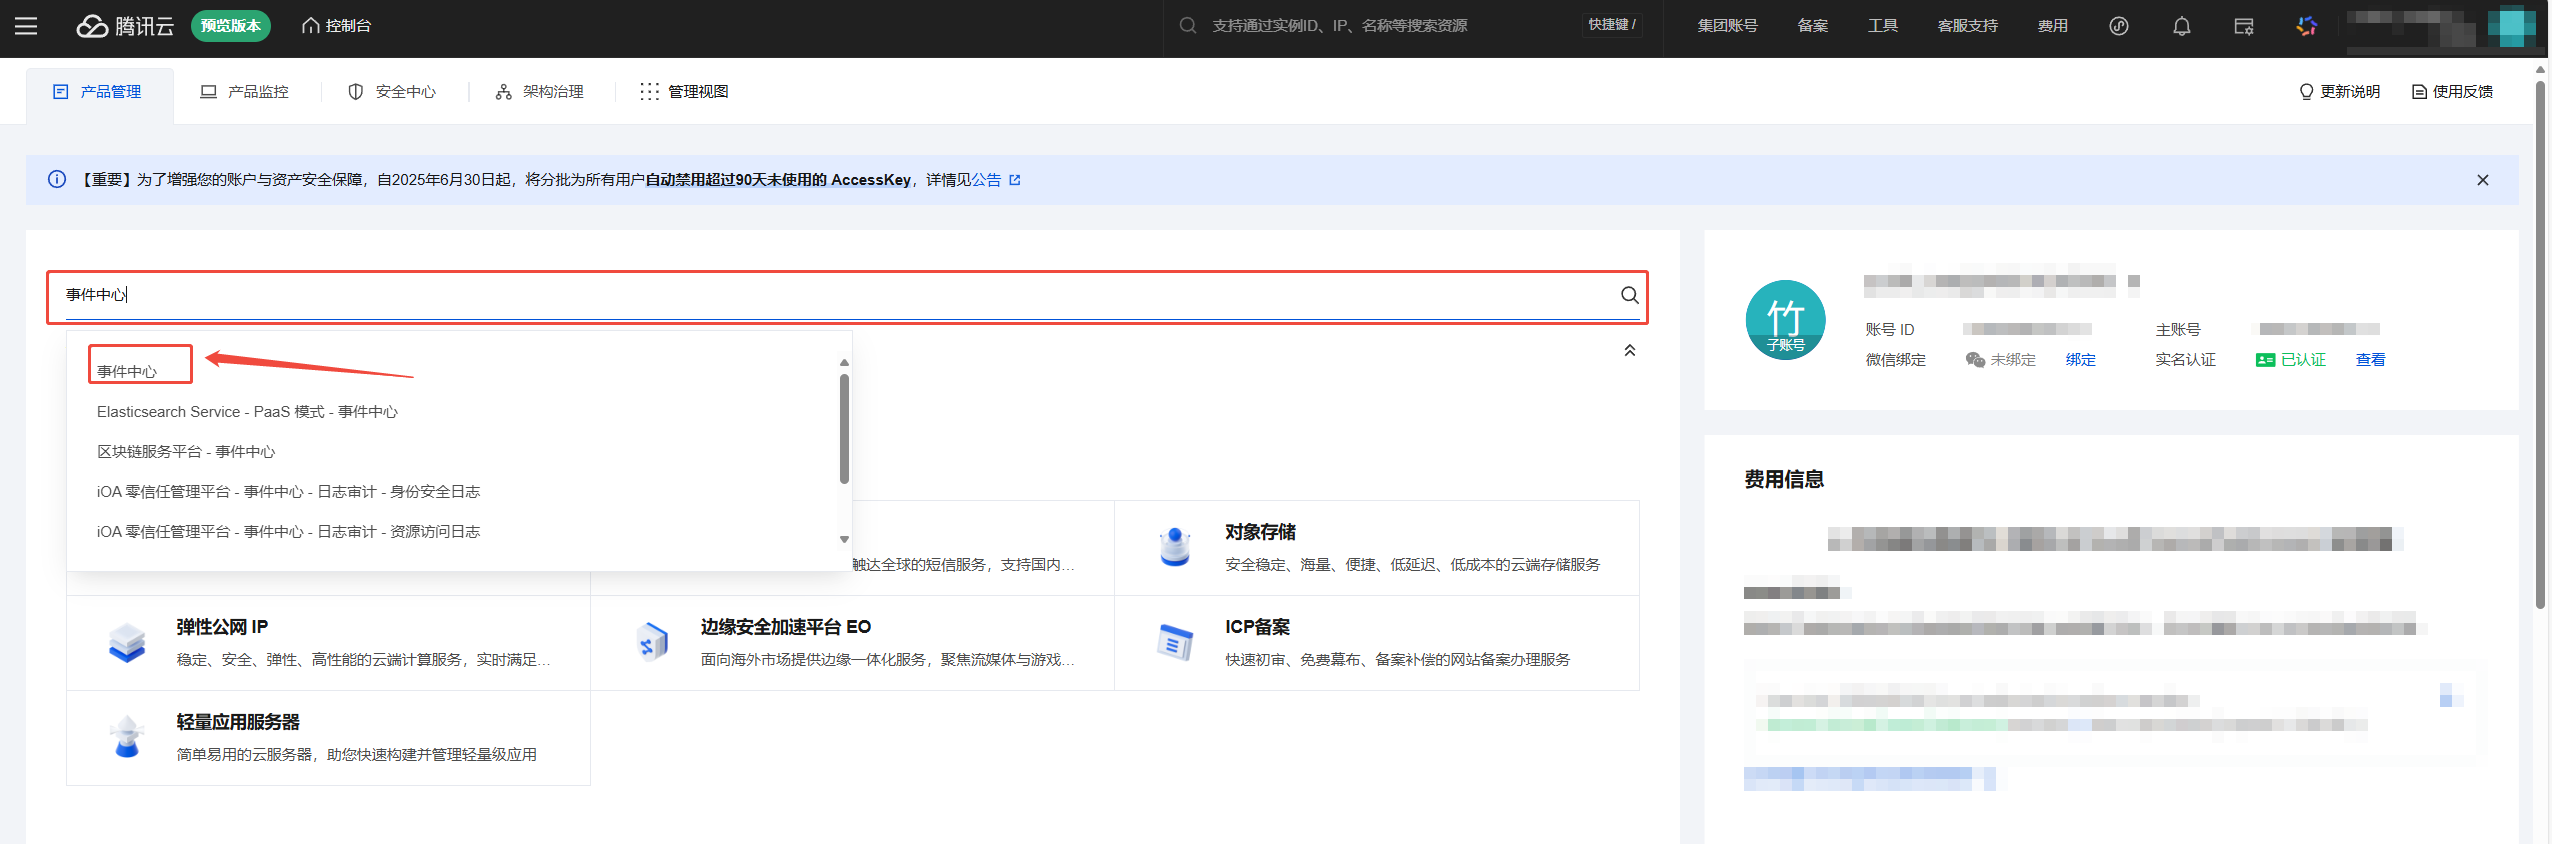Image resolution: width=2552 pixels, height=844 pixels.
Task: Click the 使用反馈 feedback button
Action: pyautogui.click(x=2452, y=92)
